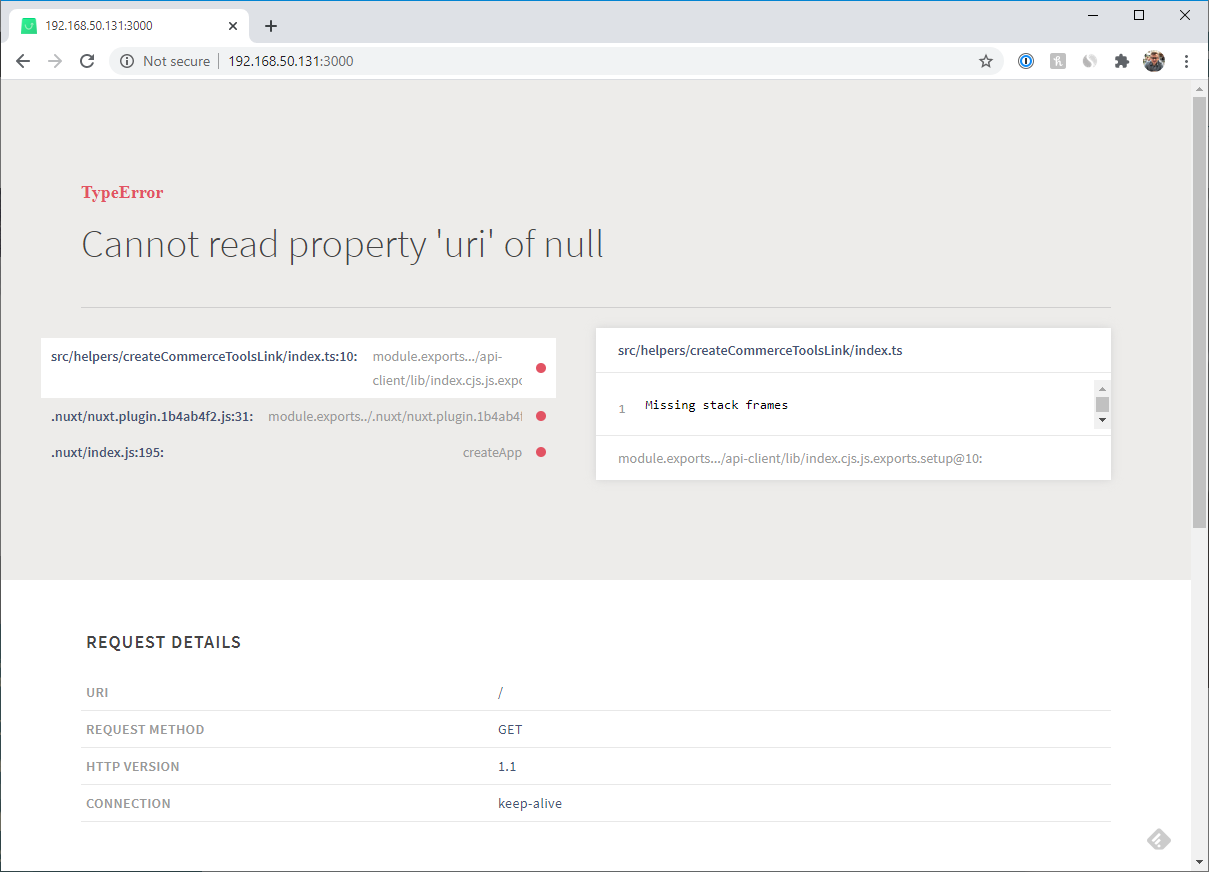Image resolution: width=1209 pixels, height=872 pixels.
Task: Select the .nuxt/nuxt.plugin.1b4ab4f2.js:31 stack frame
Action: [298, 416]
